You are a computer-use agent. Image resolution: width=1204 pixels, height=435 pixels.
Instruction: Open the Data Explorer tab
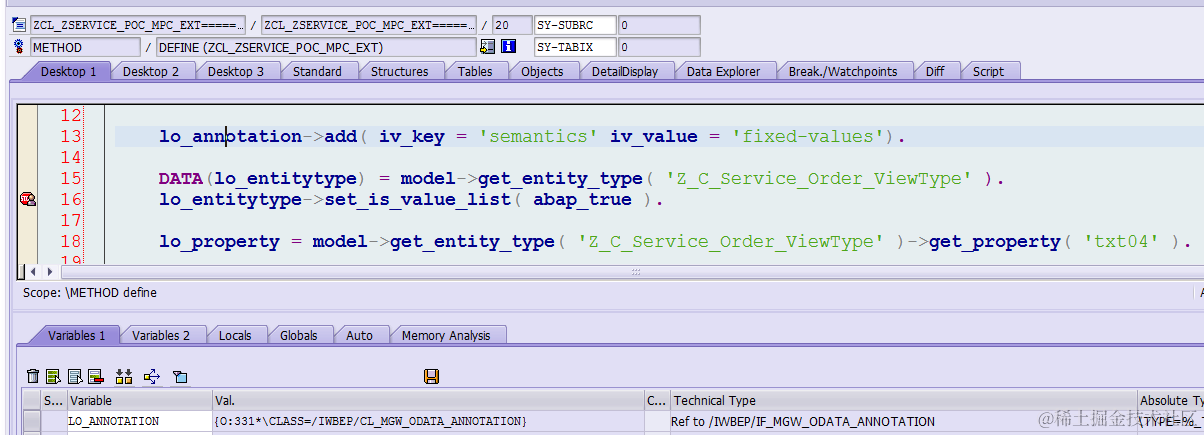point(723,71)
